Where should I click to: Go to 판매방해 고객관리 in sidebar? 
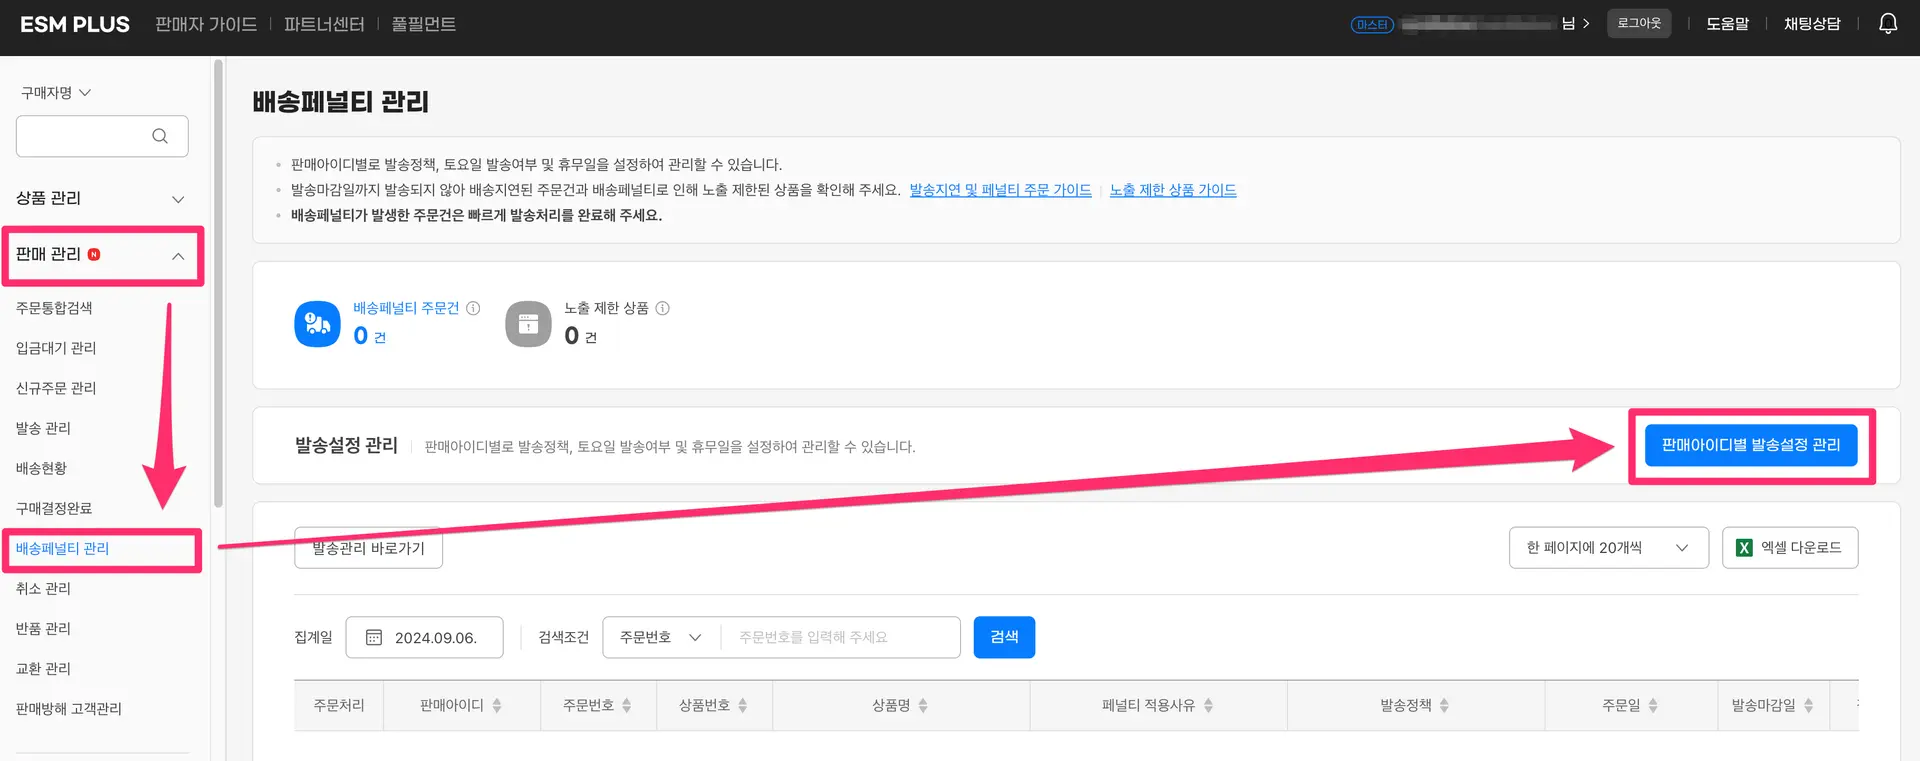click(x=69, y=708)
